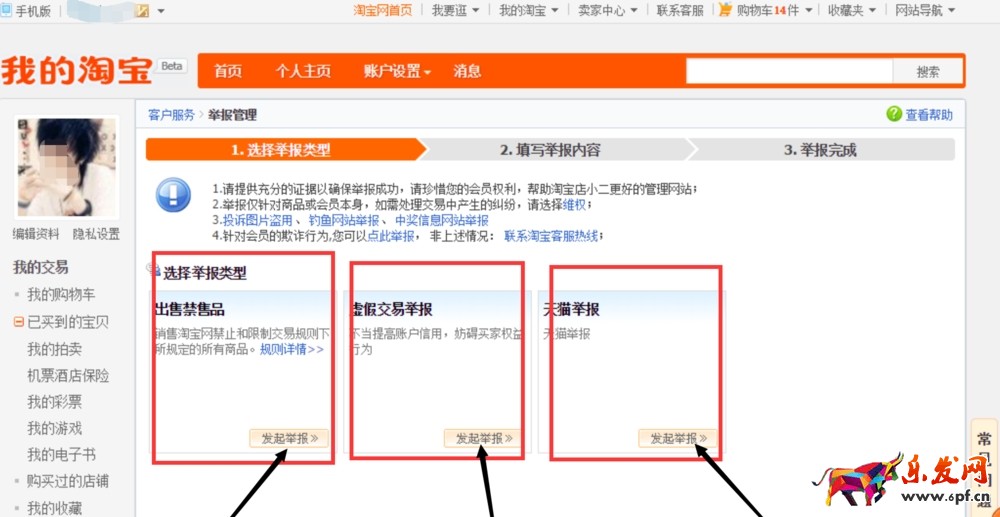The width and height of the screenshot is (1000, 517).
Task: Select step 1 选择举报类型 tab
Action: coord(281,150)
